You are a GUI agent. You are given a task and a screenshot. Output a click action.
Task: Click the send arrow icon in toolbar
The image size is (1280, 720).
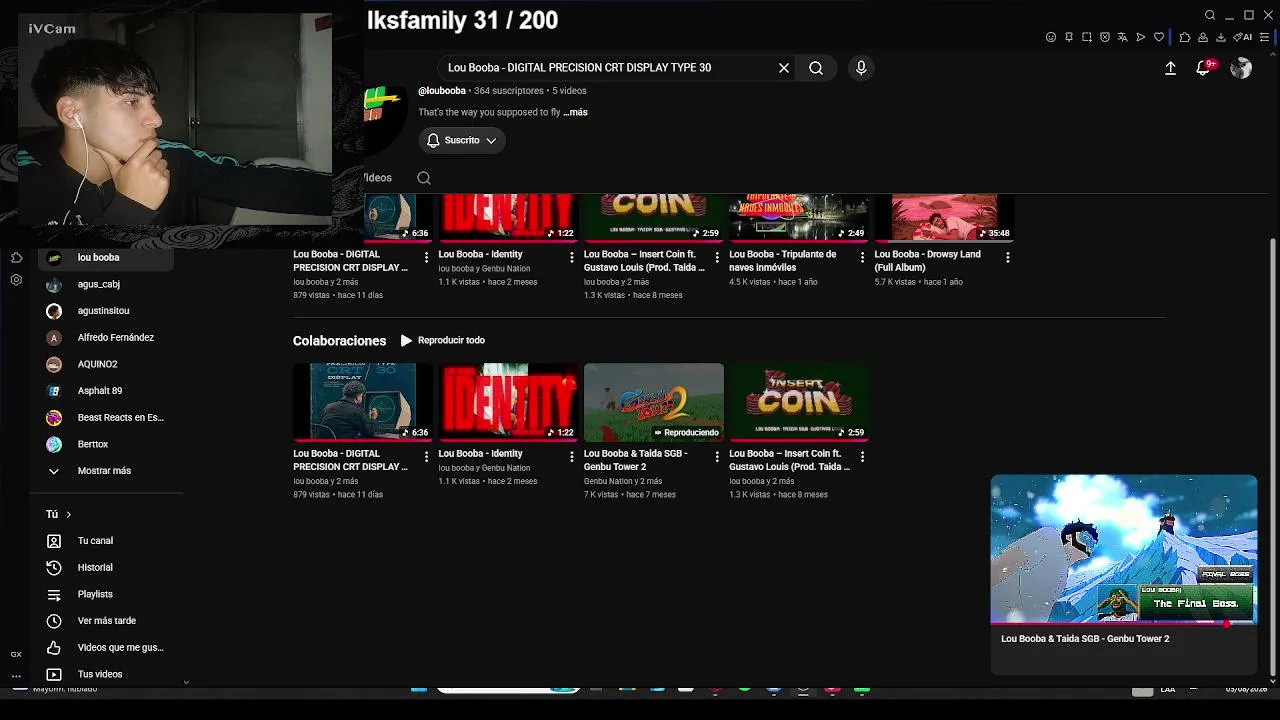click(x=1141, y=37)
